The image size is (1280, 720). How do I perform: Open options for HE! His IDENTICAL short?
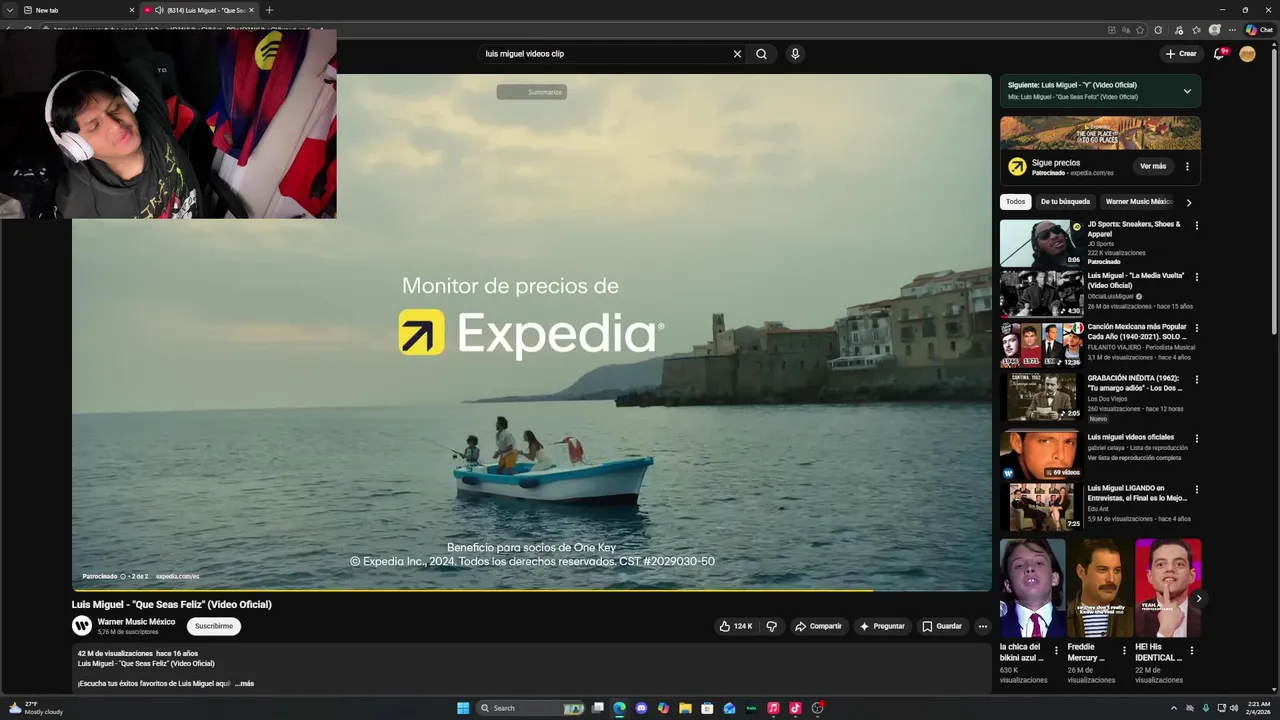(1191, 651)
